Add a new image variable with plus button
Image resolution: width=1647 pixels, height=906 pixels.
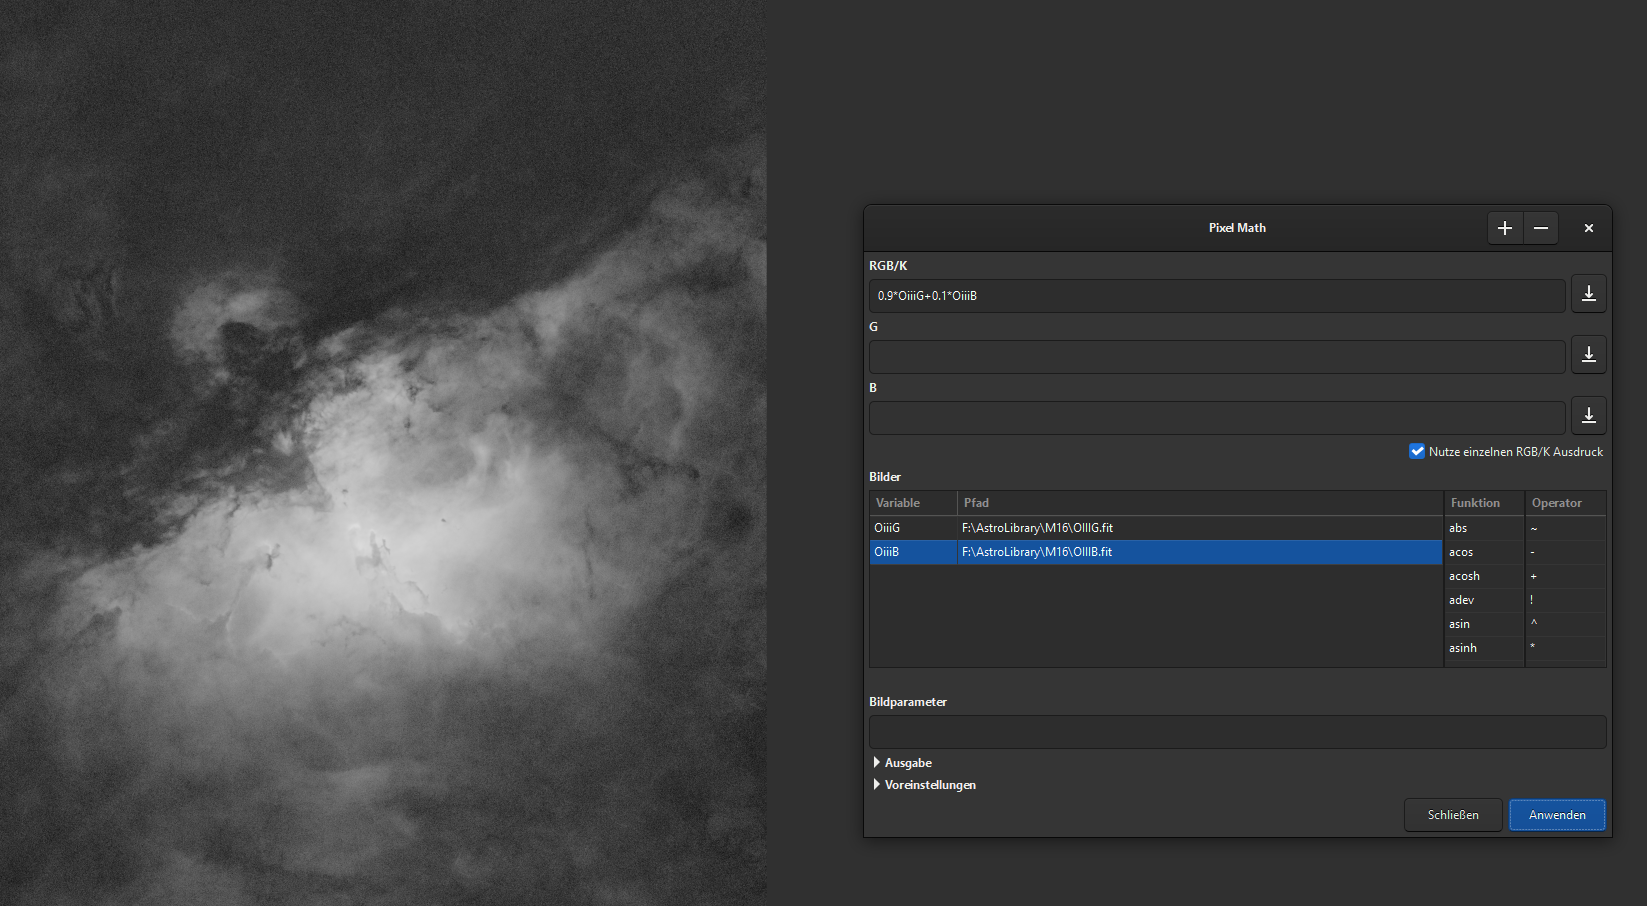pos(1505,228)
